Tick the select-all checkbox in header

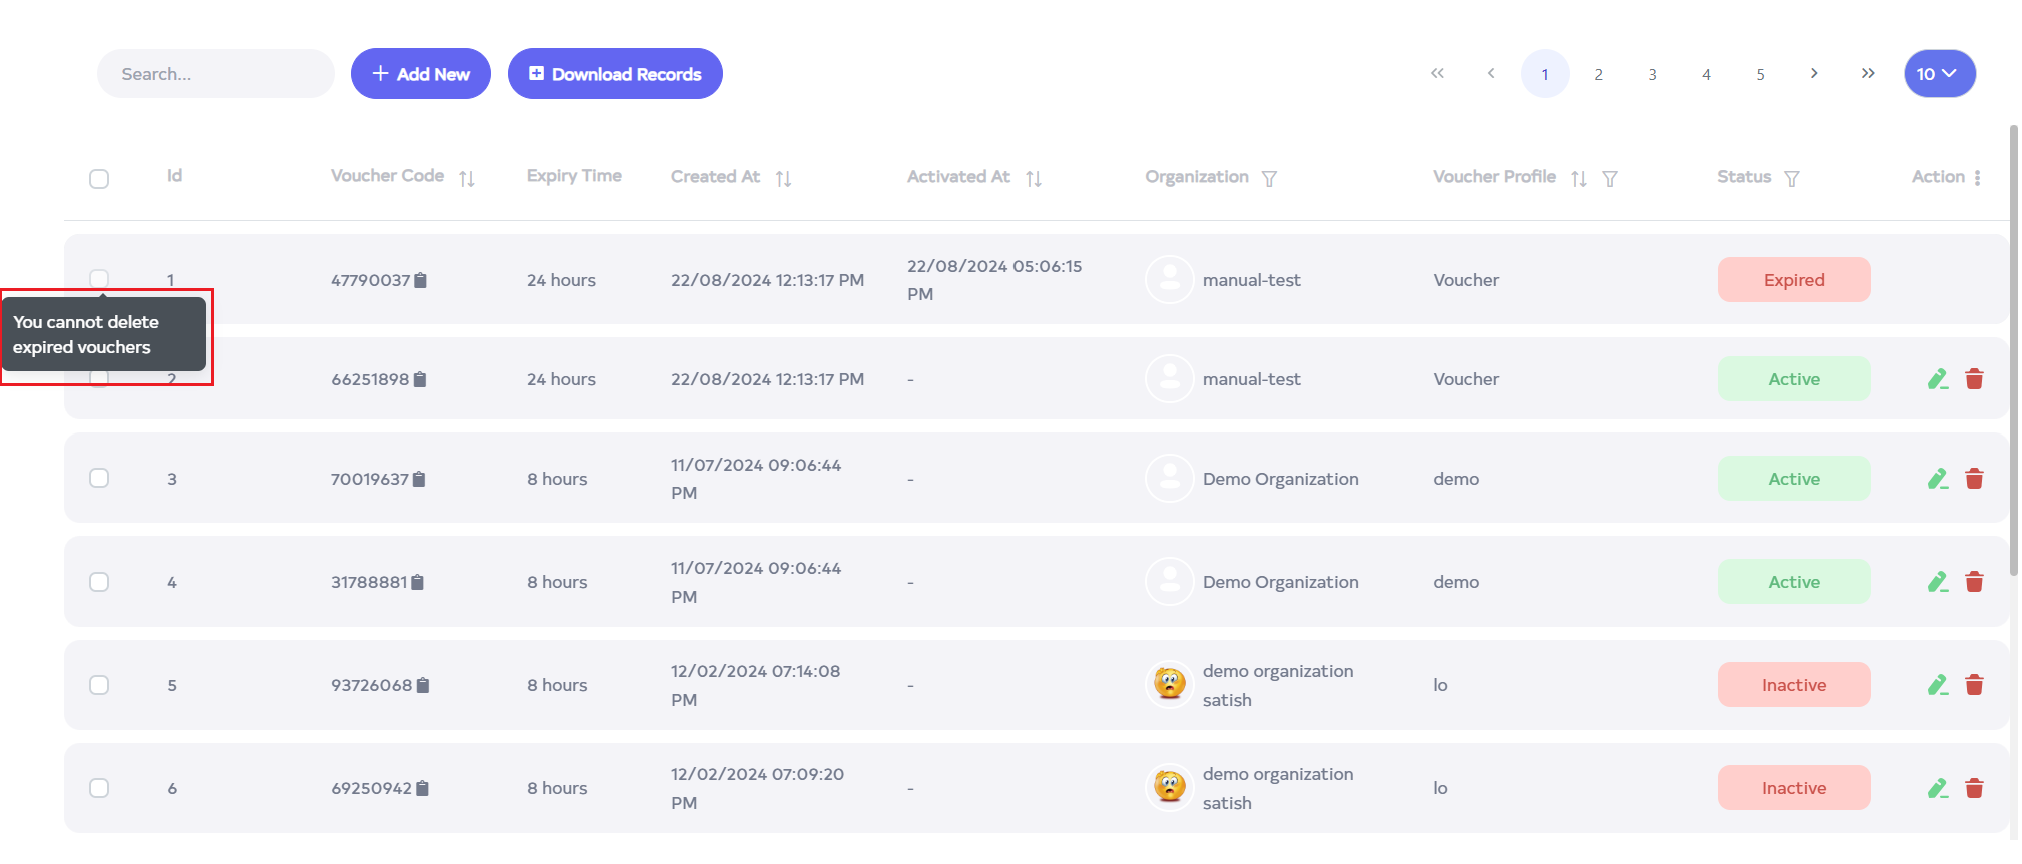tap(99, 179)
